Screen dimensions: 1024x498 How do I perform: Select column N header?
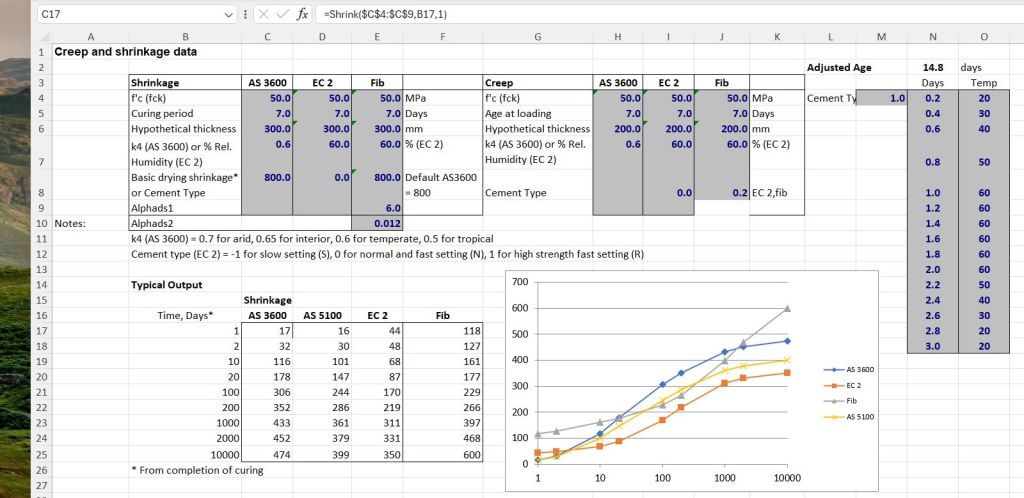pyautogui.click(x=933, y=36)
